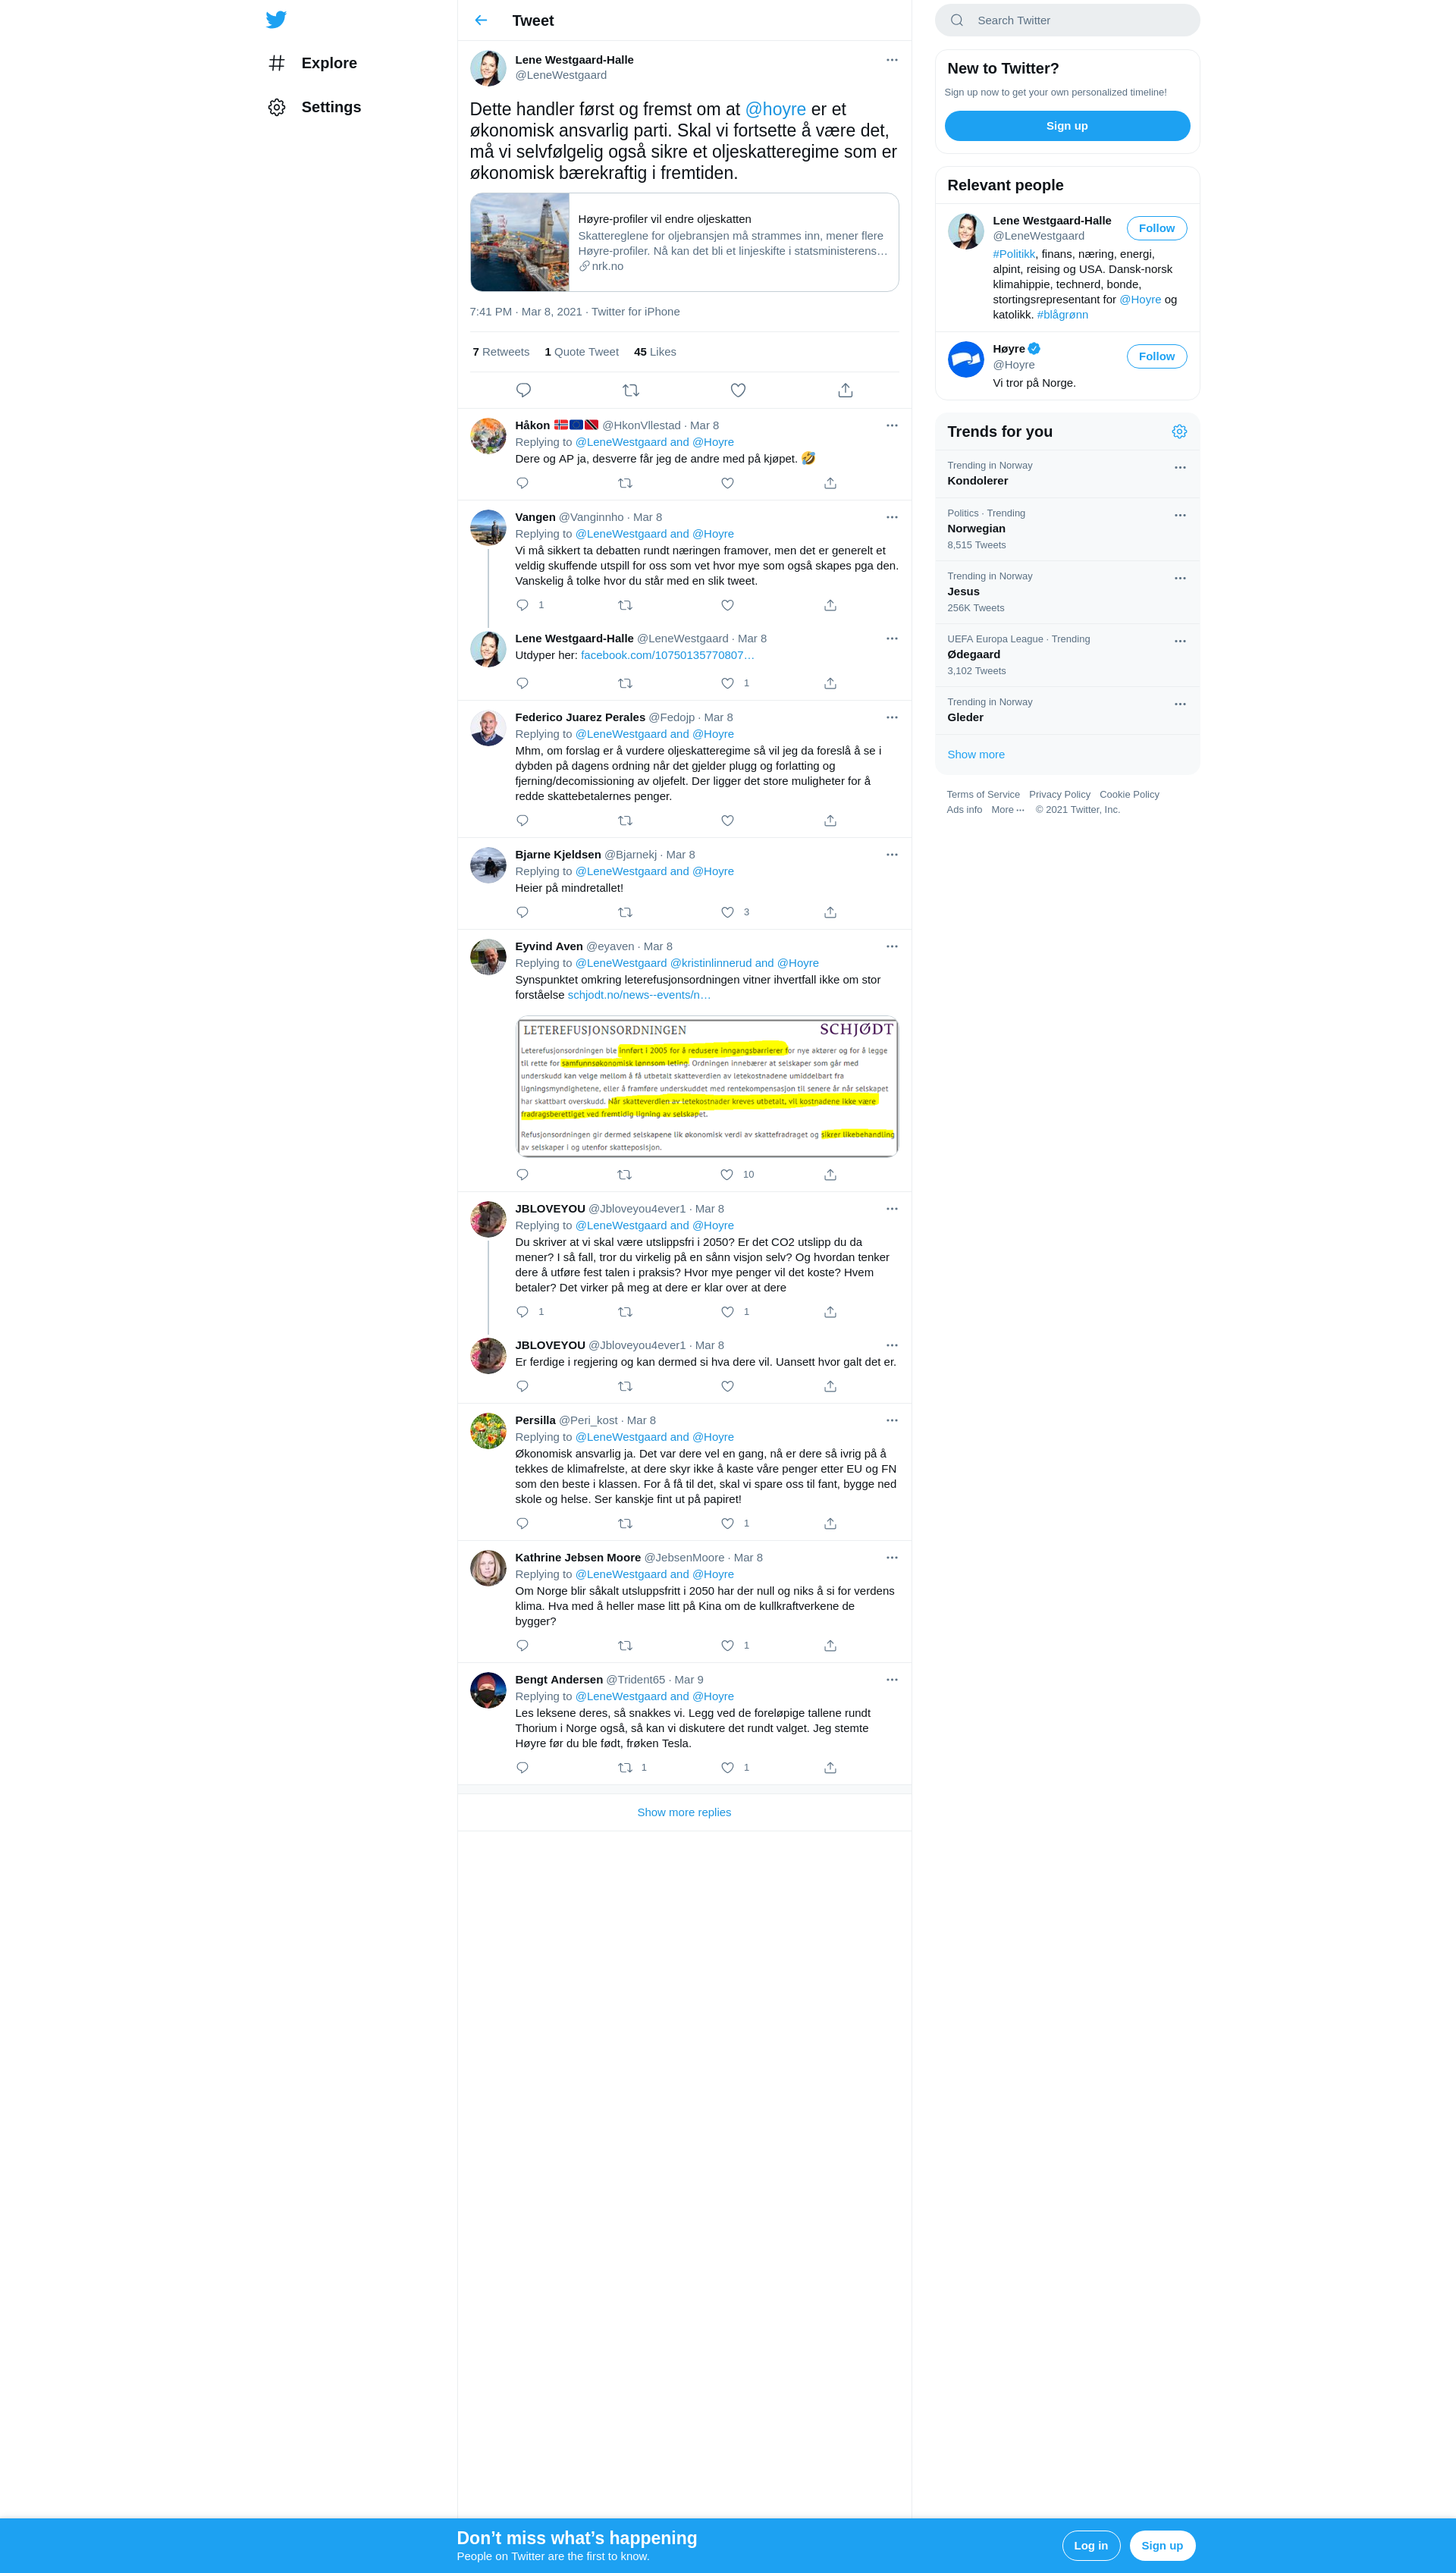Open the Trends for you settings gear
The width and height of the screenshot is (1456, 2573).
1179,431
